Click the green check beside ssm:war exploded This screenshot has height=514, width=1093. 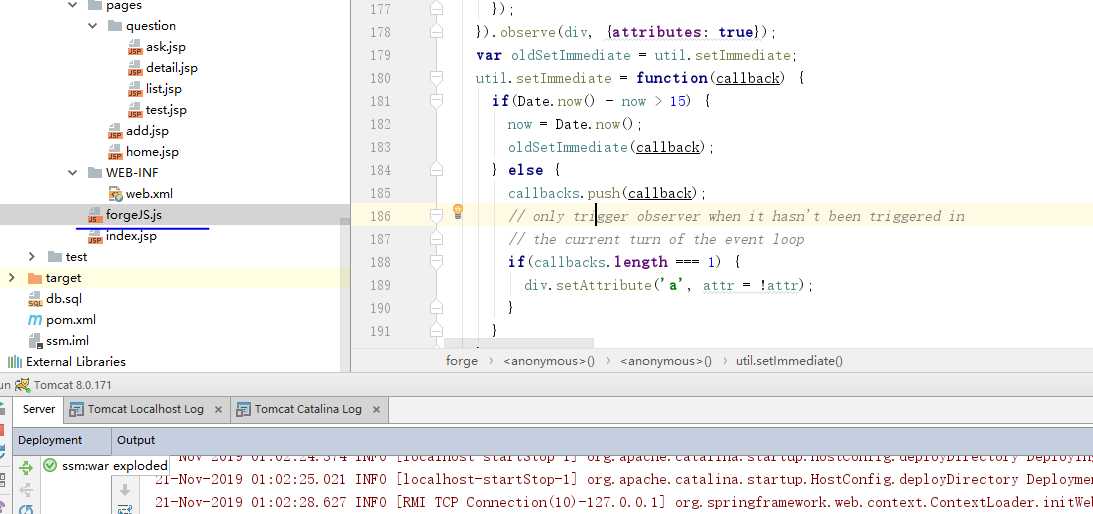point(50,465)
